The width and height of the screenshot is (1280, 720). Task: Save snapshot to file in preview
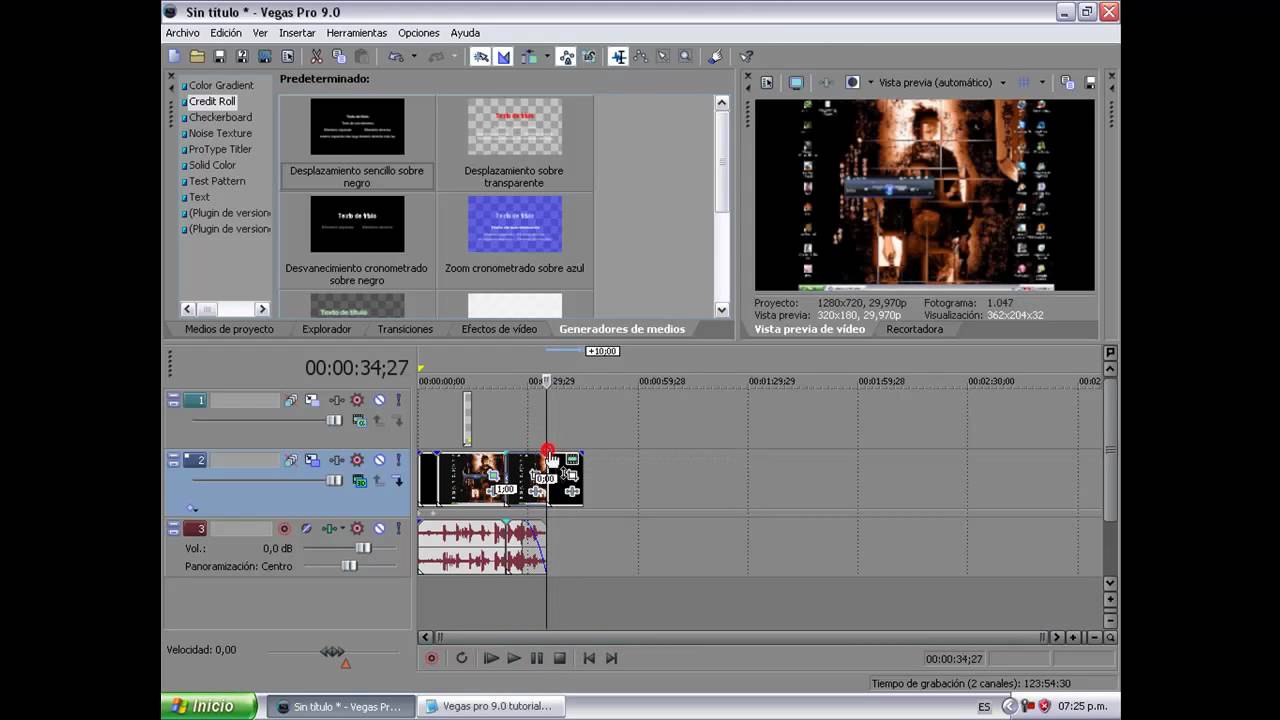[1090, 83]
